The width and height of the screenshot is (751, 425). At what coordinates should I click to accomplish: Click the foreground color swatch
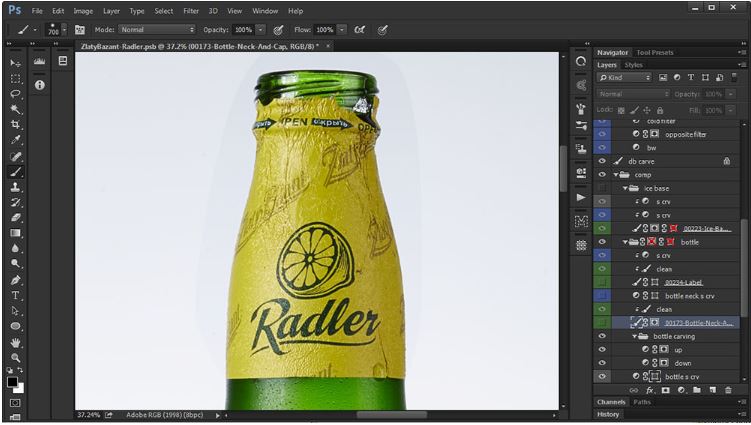(x=12, y=382)
